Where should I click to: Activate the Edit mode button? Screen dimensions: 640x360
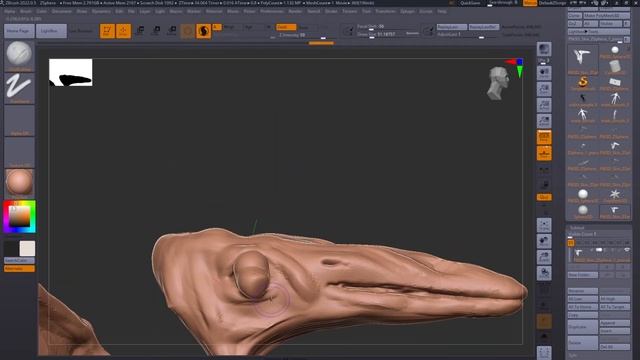[x=107, y=31]
